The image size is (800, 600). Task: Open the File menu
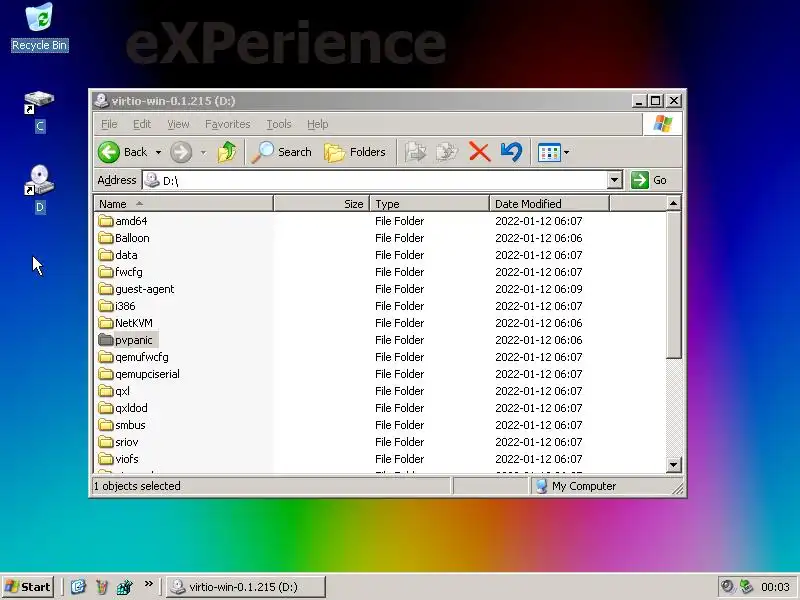click(109, 124)
